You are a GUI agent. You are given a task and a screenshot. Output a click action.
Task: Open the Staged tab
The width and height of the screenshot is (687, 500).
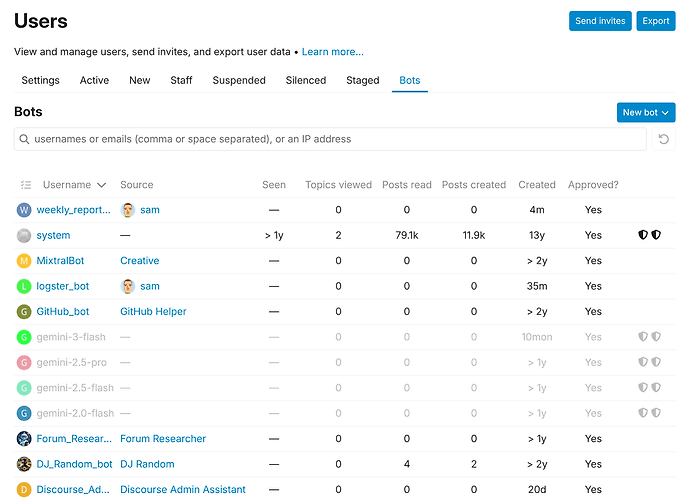tap(362, 81)
